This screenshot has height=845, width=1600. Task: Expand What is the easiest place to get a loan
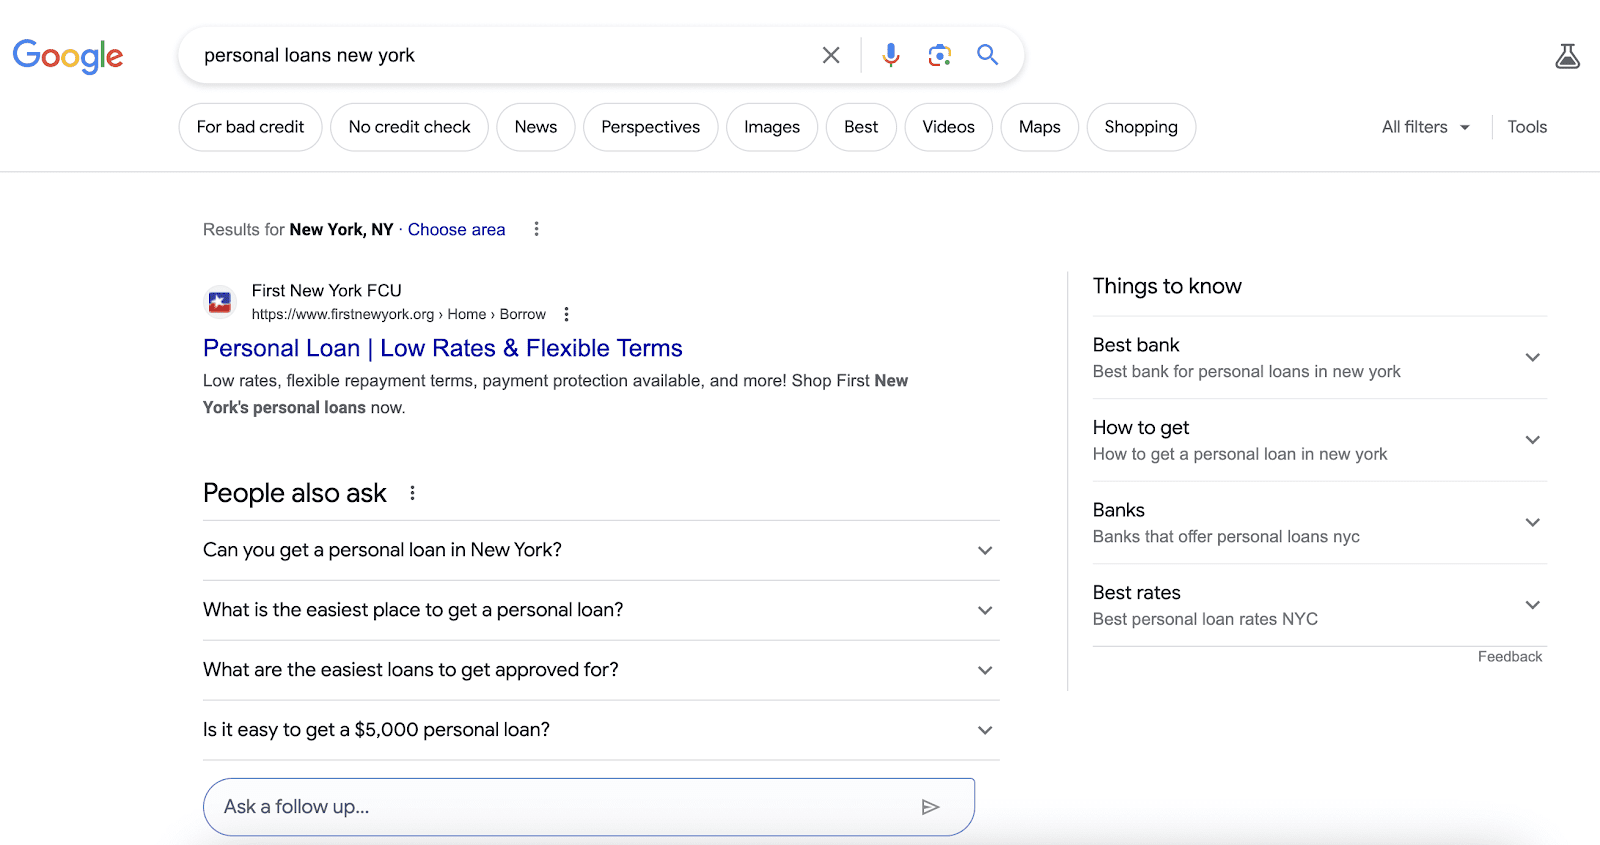click(601, 610)
